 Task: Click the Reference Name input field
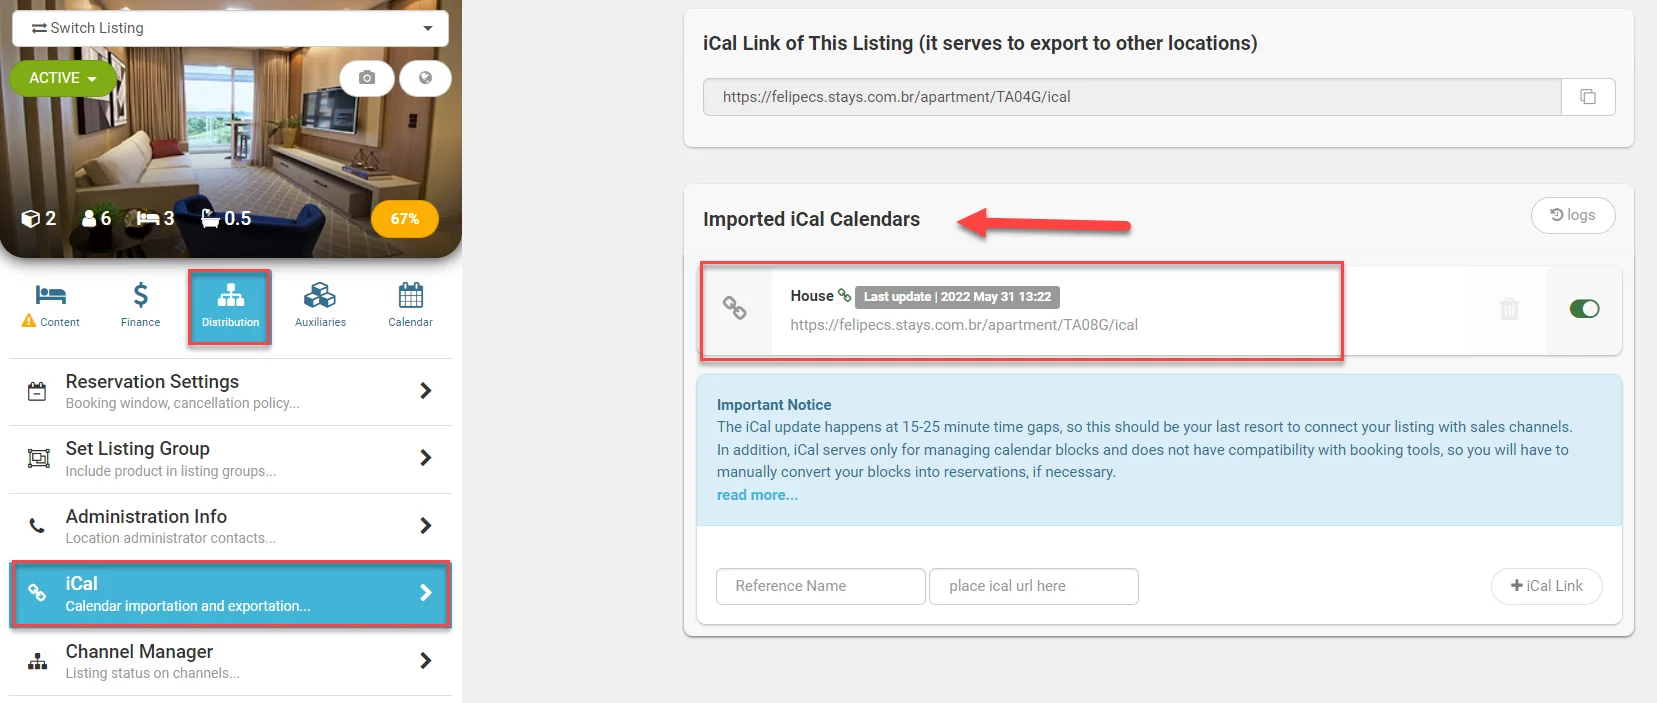(821, 586)
